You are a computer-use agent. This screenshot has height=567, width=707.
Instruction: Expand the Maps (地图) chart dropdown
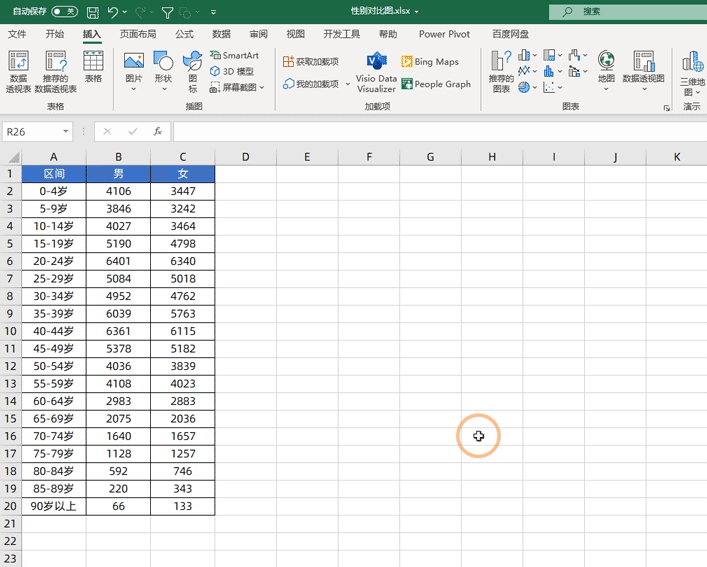point(606,89)
